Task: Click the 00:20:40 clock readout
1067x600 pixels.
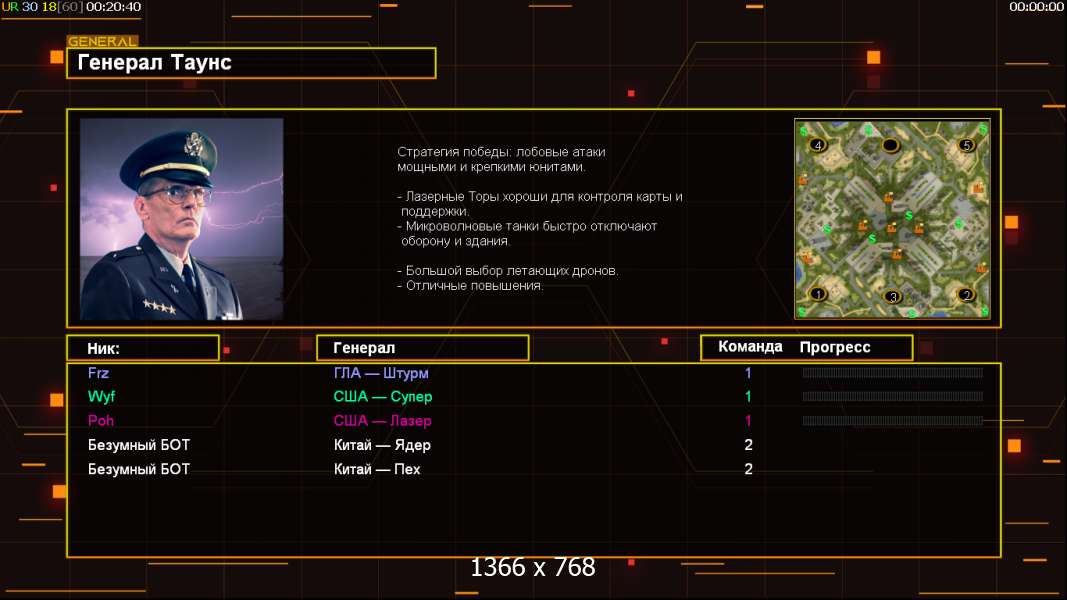Action: pos(114,7)
